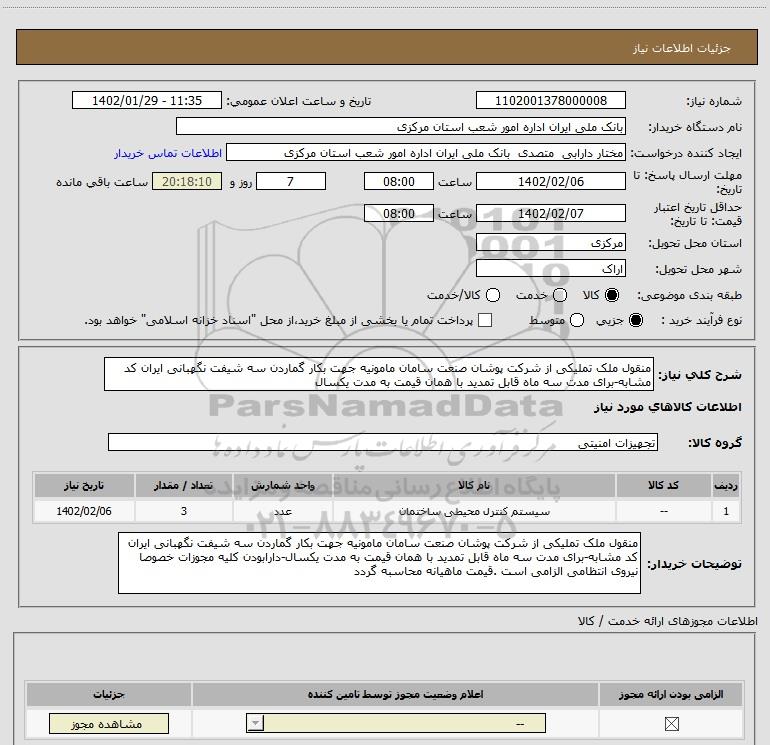Open the اطلاعات تماس خریدار link
The width and height of the screenshot is (770, 745).
click(x=168, y=153)
